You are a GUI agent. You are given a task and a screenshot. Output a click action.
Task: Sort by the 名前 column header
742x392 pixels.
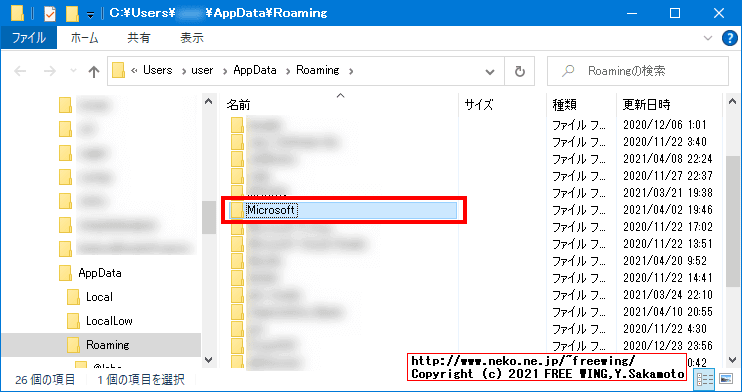point(238,105)
